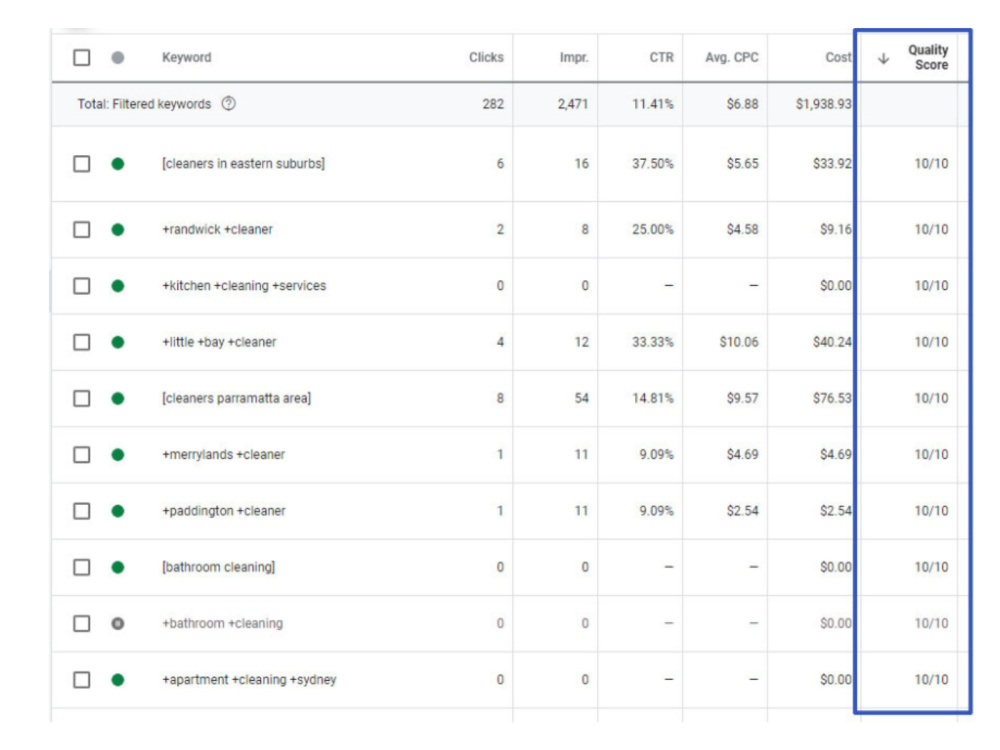Viewport: 1000px width, 750px height.
Task: Check the +paddington +cleaner row checkbox
Action: pos(82,511)
